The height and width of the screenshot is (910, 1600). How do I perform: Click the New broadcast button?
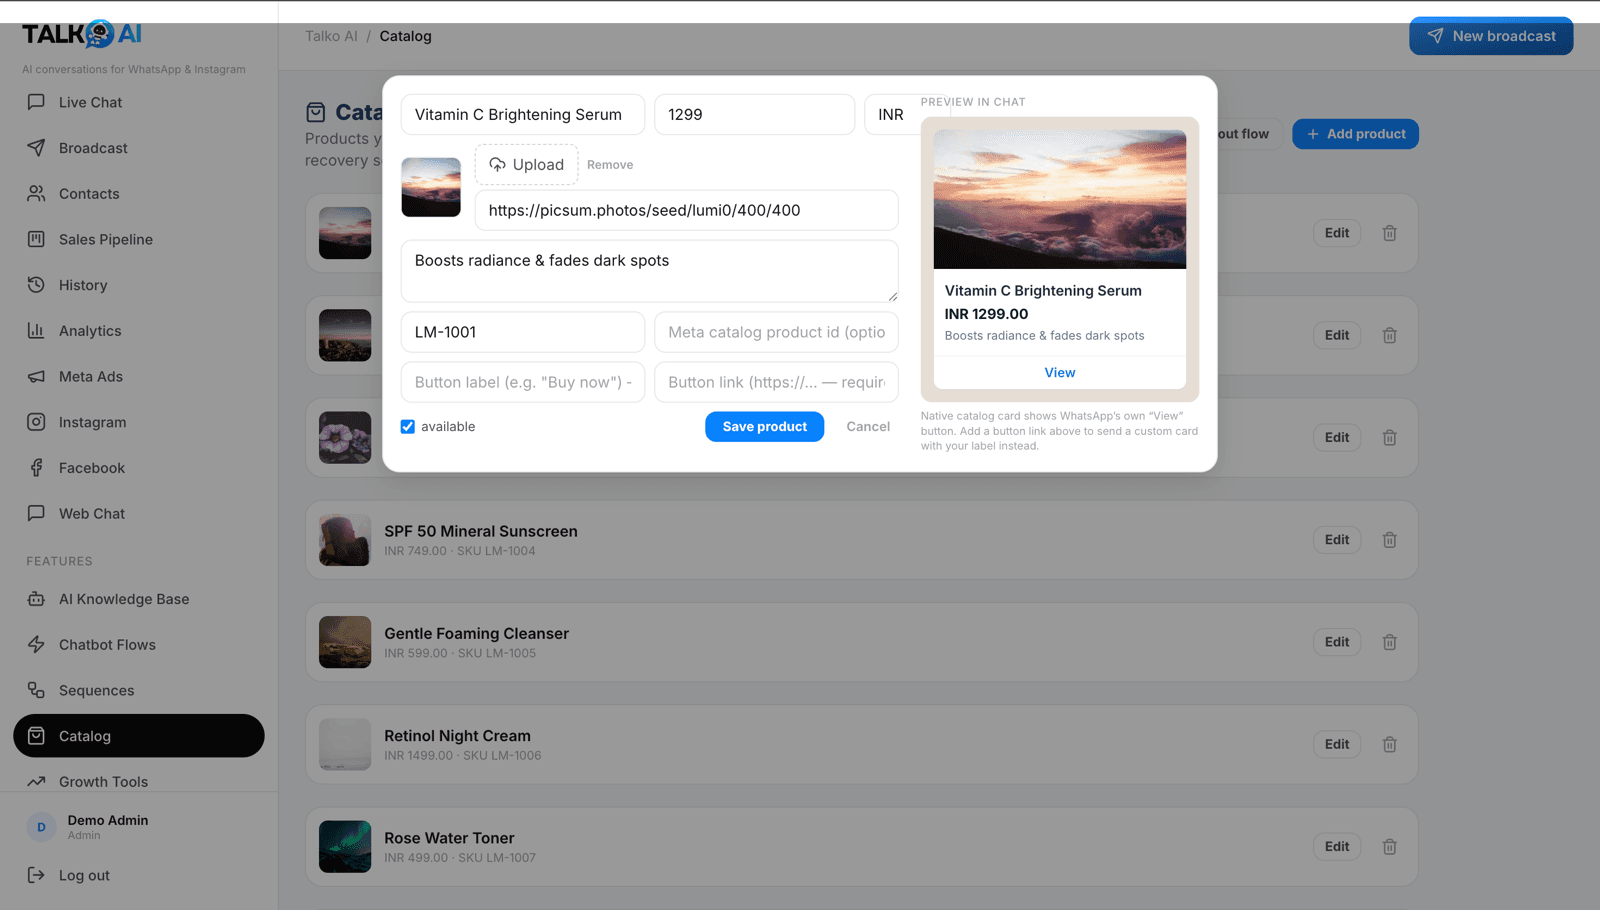pyautogui.click(x=1491, y=36)
